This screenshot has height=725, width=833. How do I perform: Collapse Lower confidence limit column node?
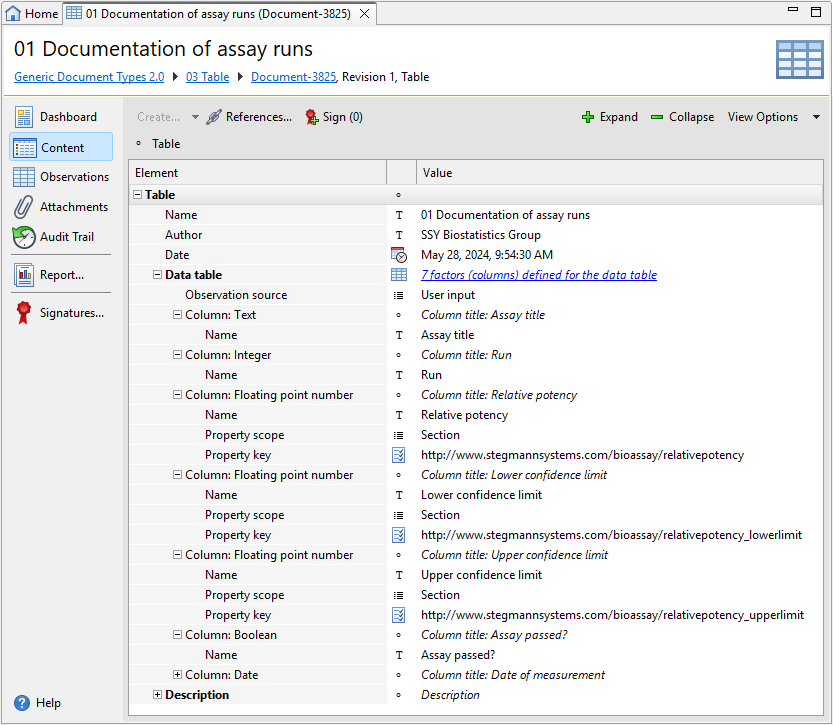click(x=177, y=475)
